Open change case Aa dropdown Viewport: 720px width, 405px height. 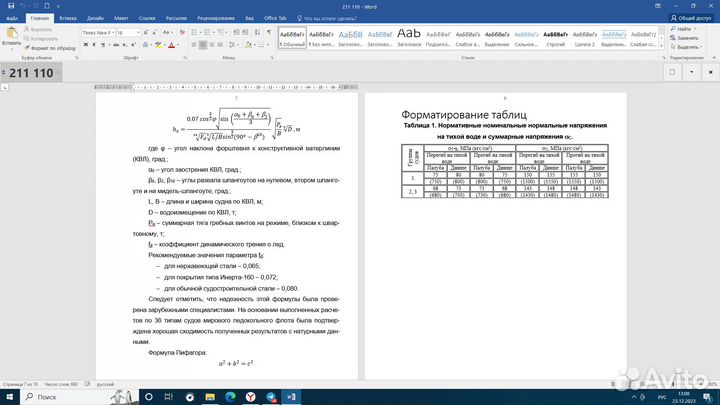[166, 33]
